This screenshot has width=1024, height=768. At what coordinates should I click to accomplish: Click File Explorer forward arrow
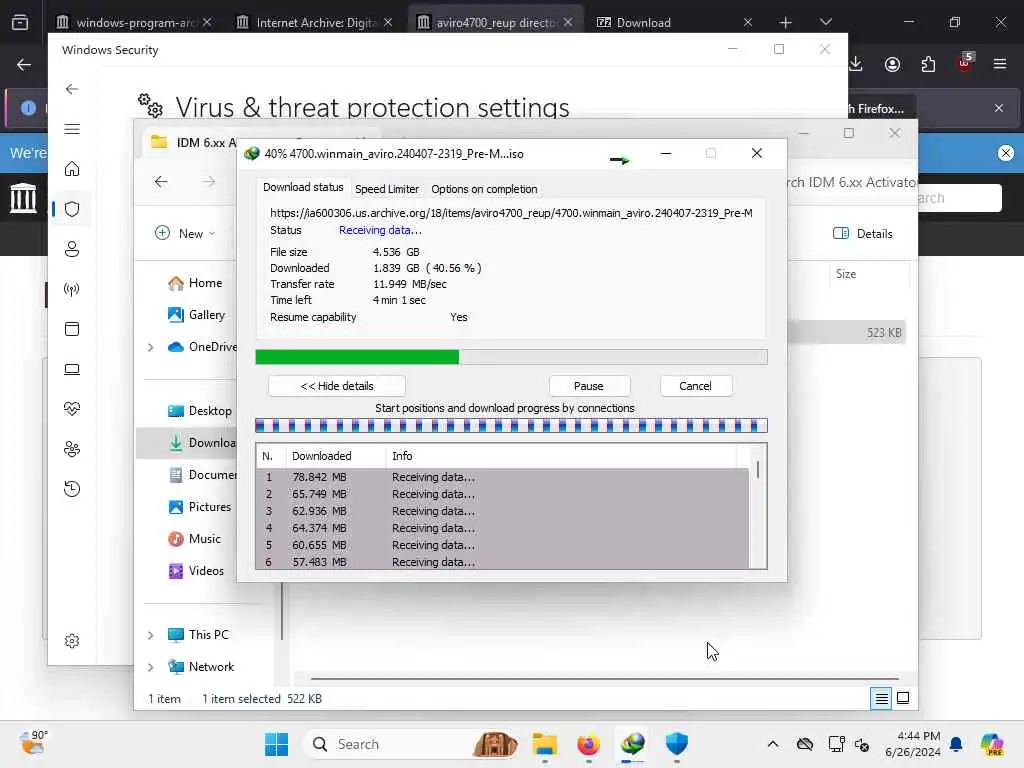click(x=209, y=182)
